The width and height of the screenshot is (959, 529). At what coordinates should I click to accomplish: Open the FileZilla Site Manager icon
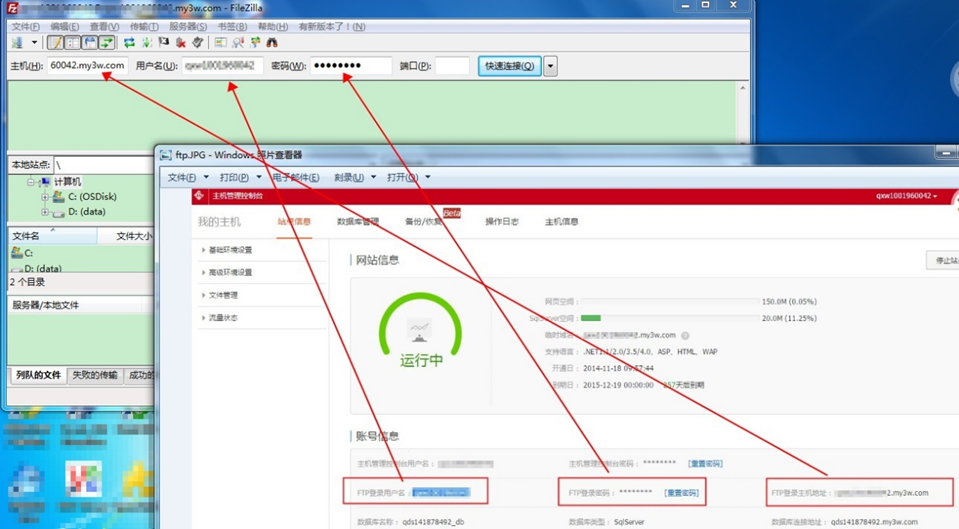[17, 42]
